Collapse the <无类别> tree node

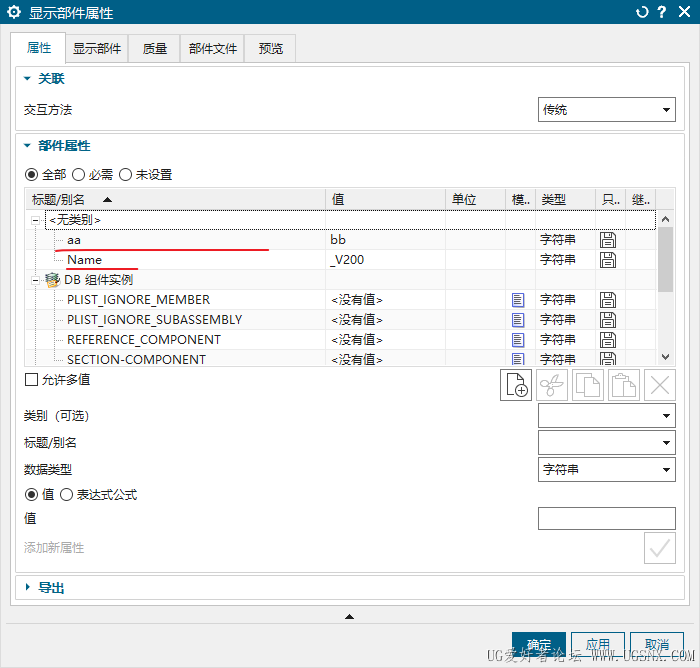click(x=36, y=220)
